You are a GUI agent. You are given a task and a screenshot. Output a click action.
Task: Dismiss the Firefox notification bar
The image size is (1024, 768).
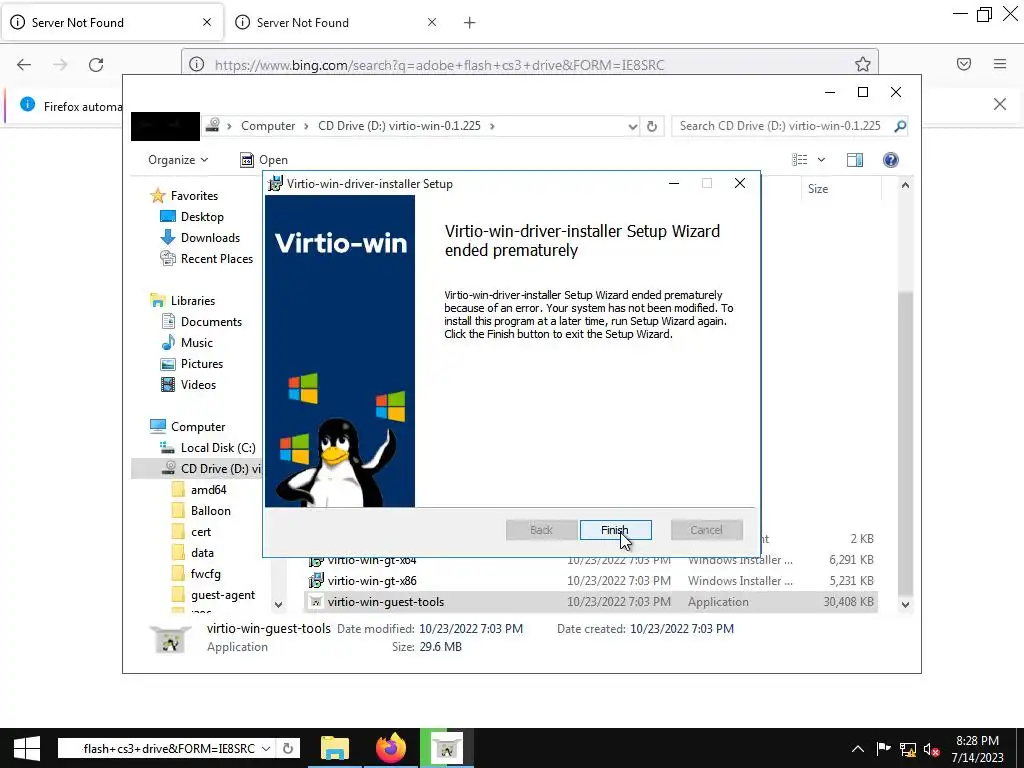point(1000,104)
